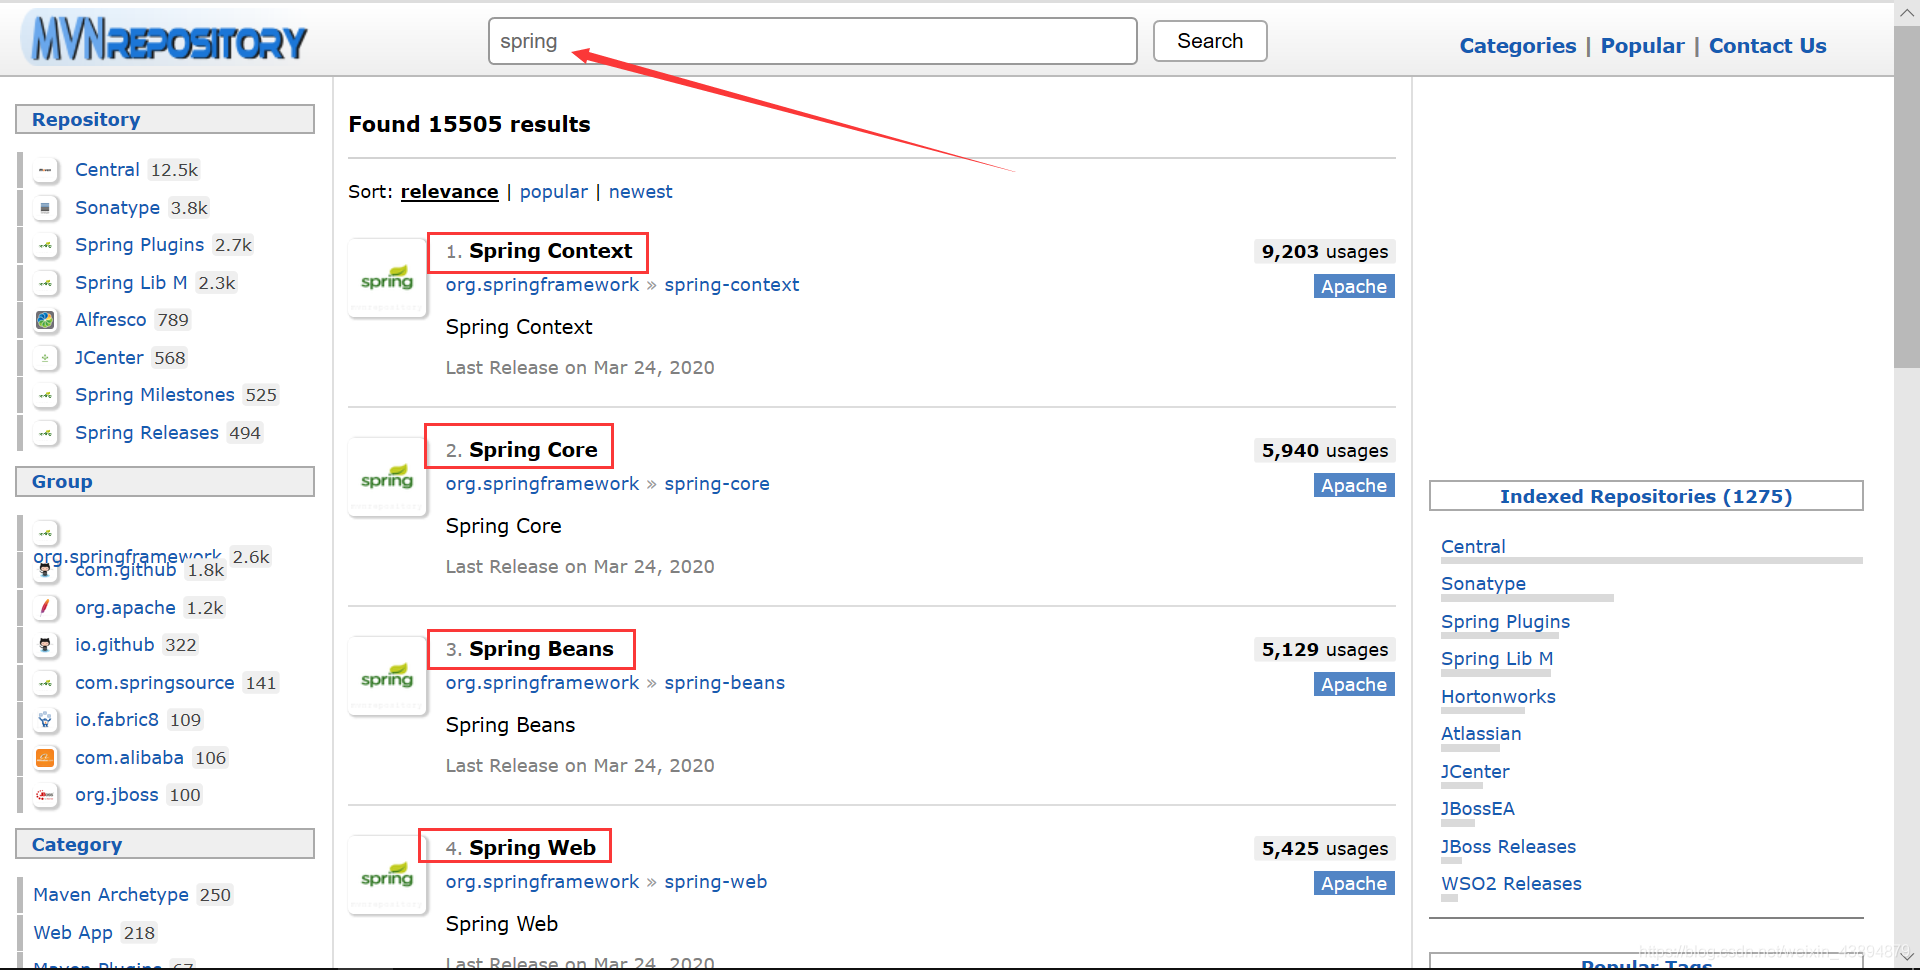1920x970 pixels.
Task: Click the Apache license badge for Spring Web
Action: pos(1354,884)
